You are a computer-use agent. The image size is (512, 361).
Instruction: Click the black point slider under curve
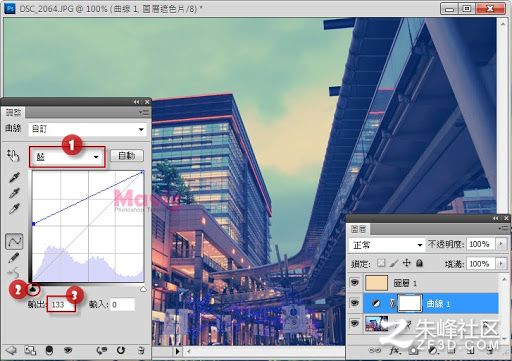33,289
